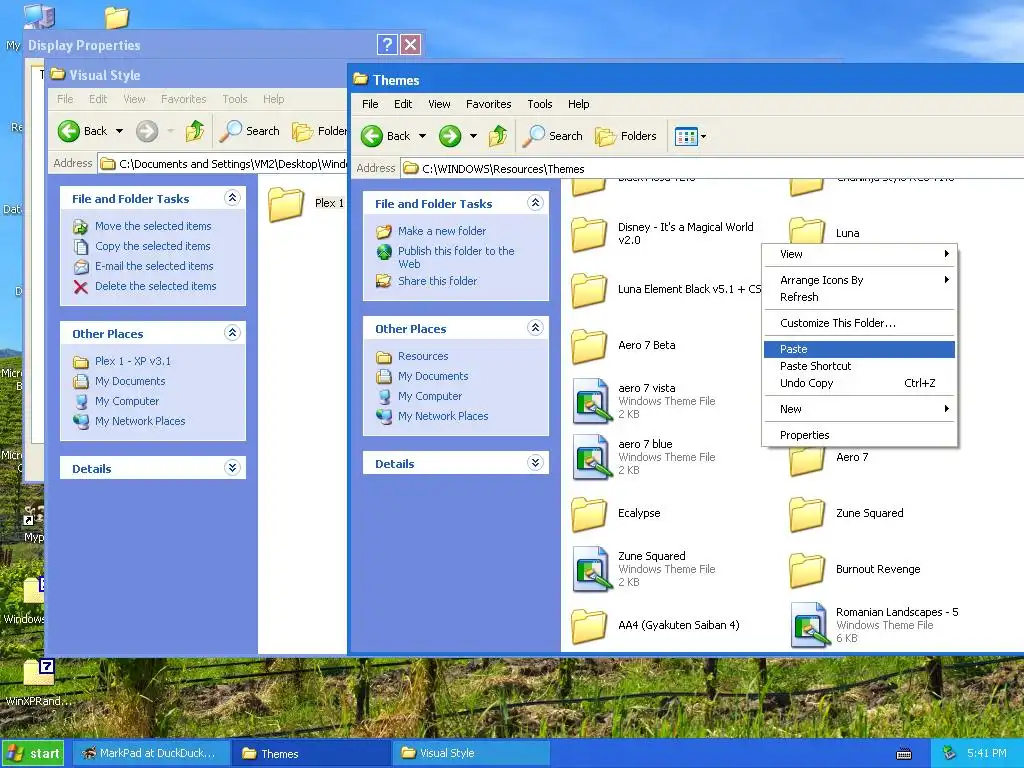Click Back arrow in Themes window
This screenshot has width=1024, height=768.
pyautogui.click(x=372, y=136)
